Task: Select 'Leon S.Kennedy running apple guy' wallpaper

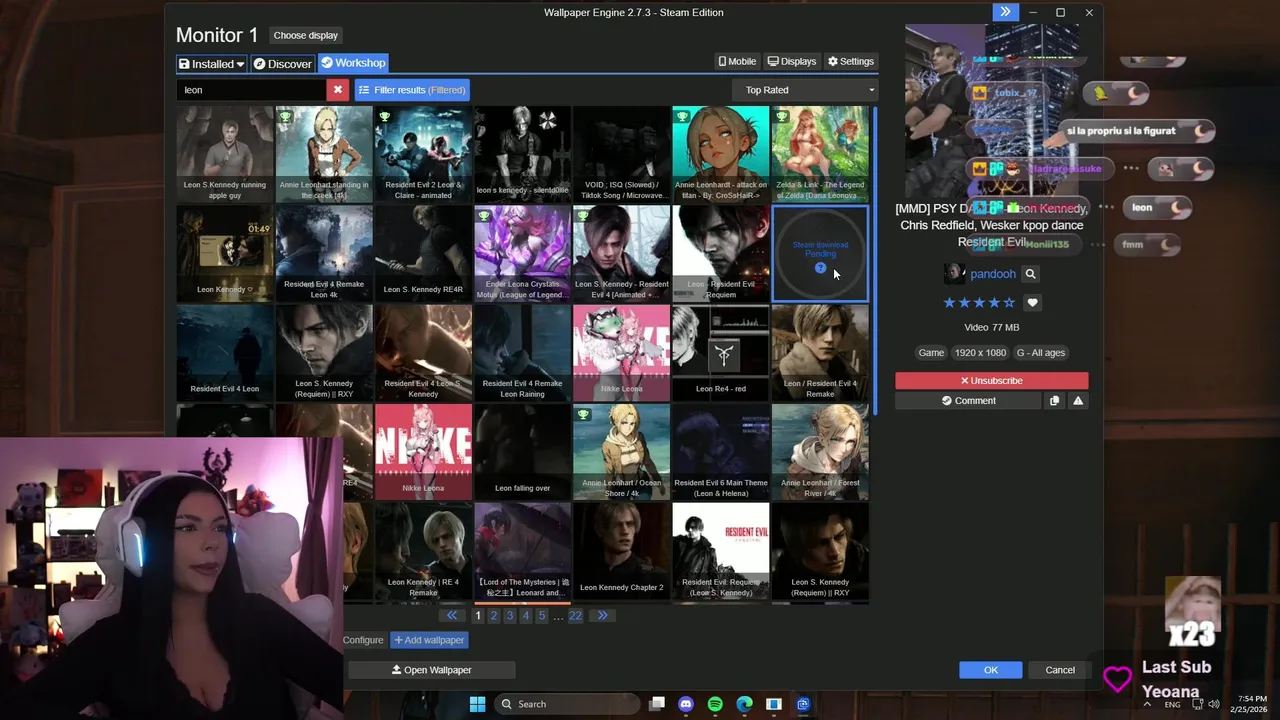Action: pos(225,154)
